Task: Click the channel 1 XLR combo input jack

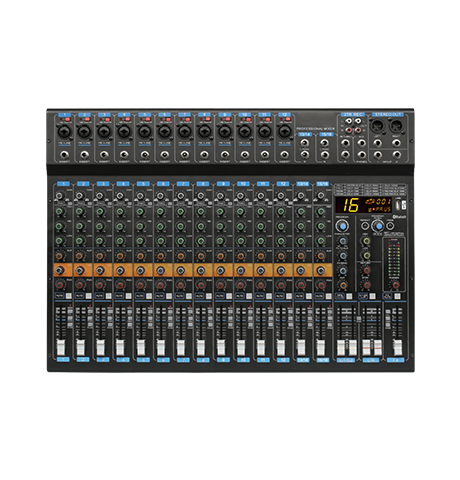Action: 64,131
